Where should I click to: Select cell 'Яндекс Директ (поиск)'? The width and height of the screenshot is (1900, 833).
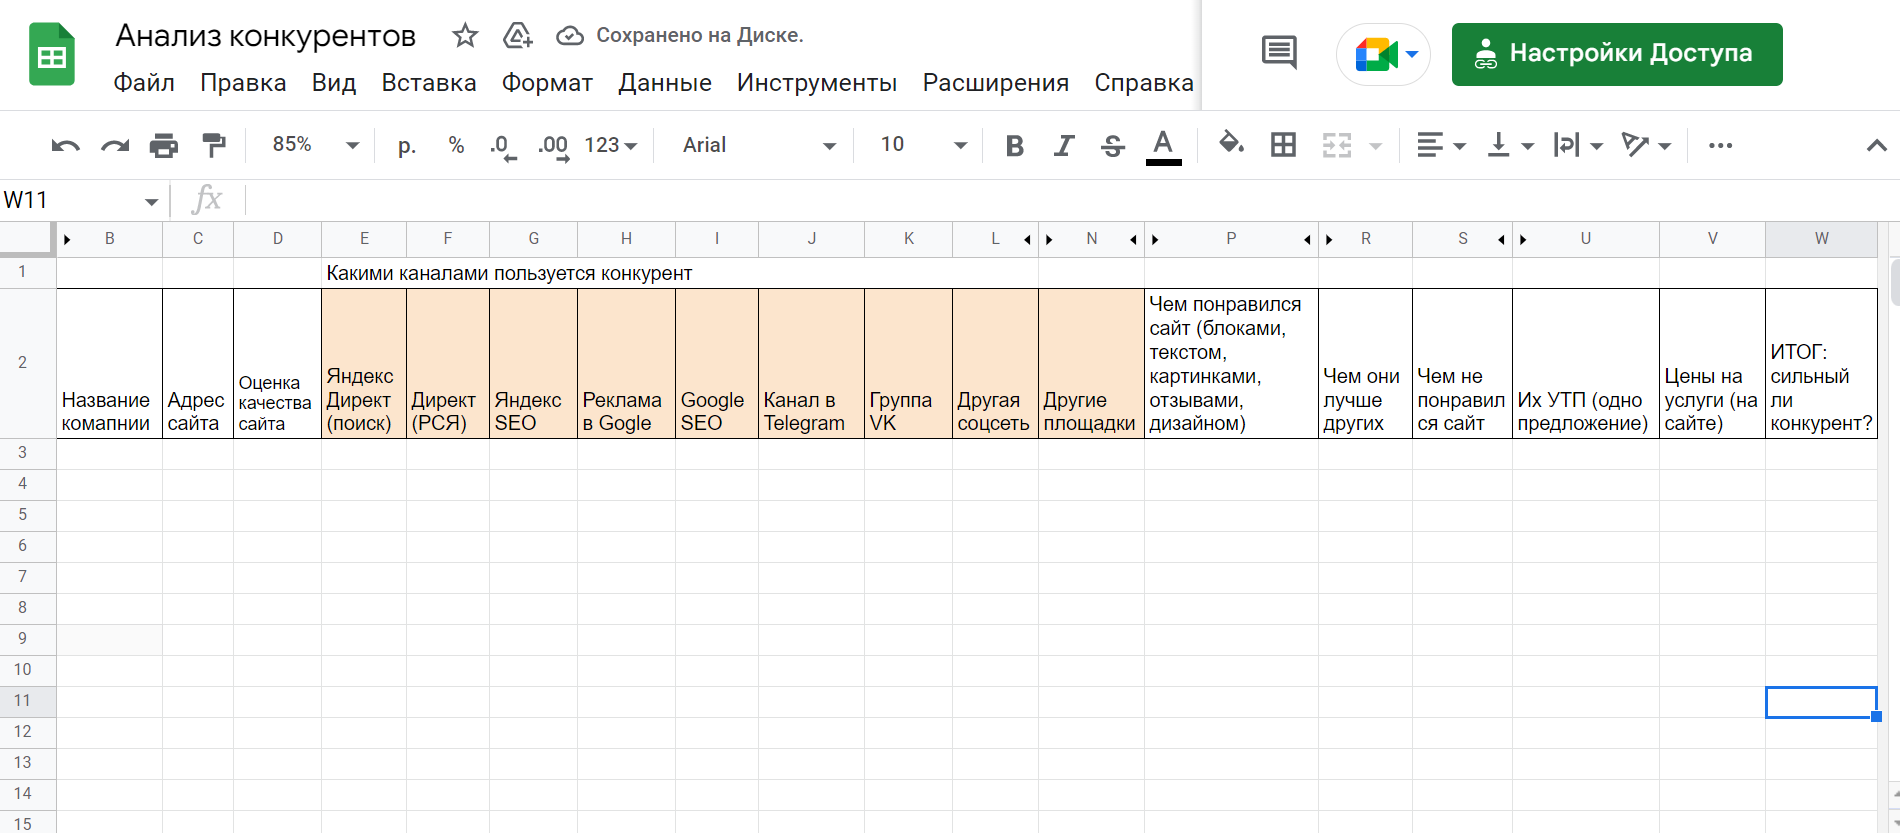364,363
